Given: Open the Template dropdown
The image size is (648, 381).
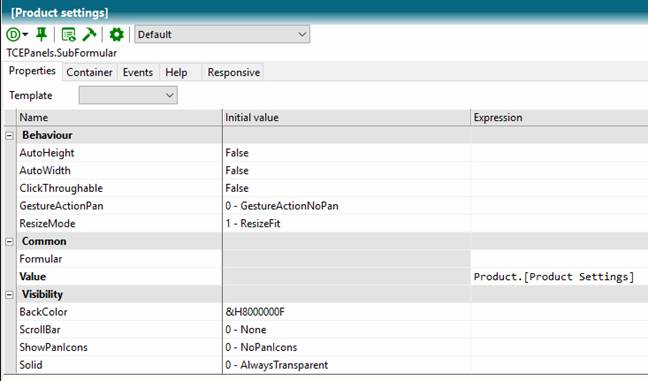Looking at the screenshot, I should (x=128, y=95).
